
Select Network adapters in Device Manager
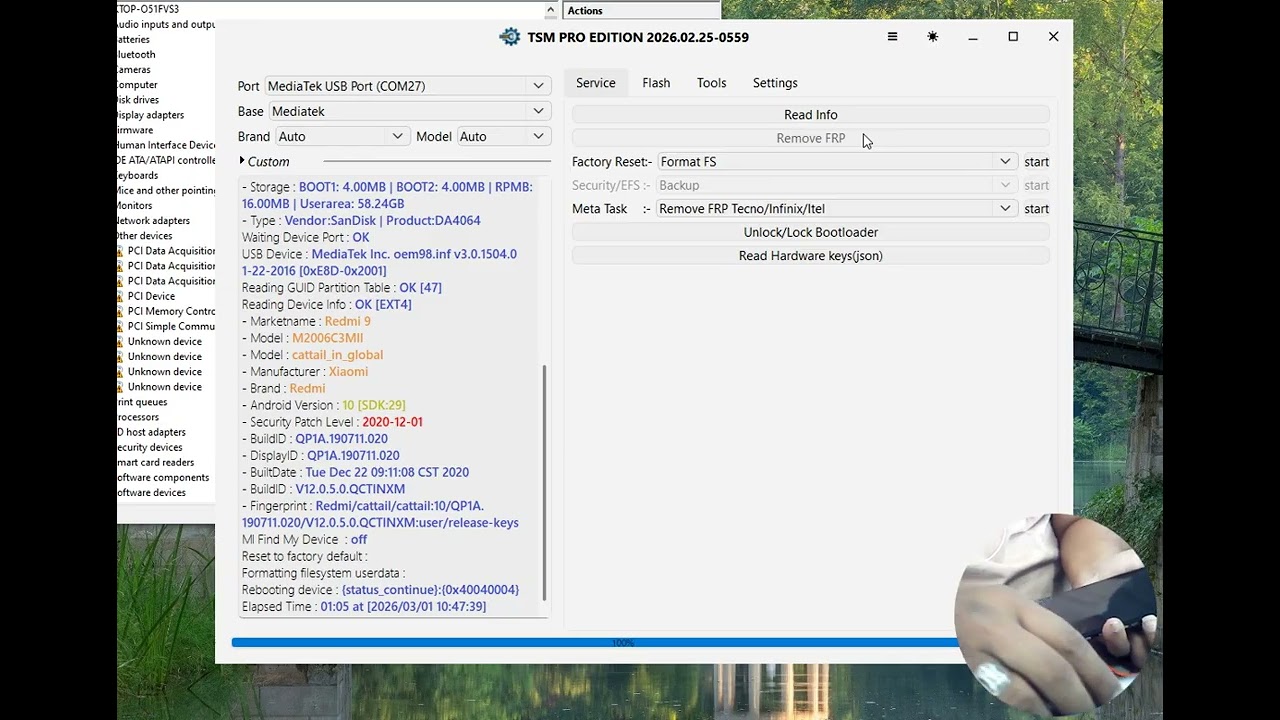click(x=153, y=221)
